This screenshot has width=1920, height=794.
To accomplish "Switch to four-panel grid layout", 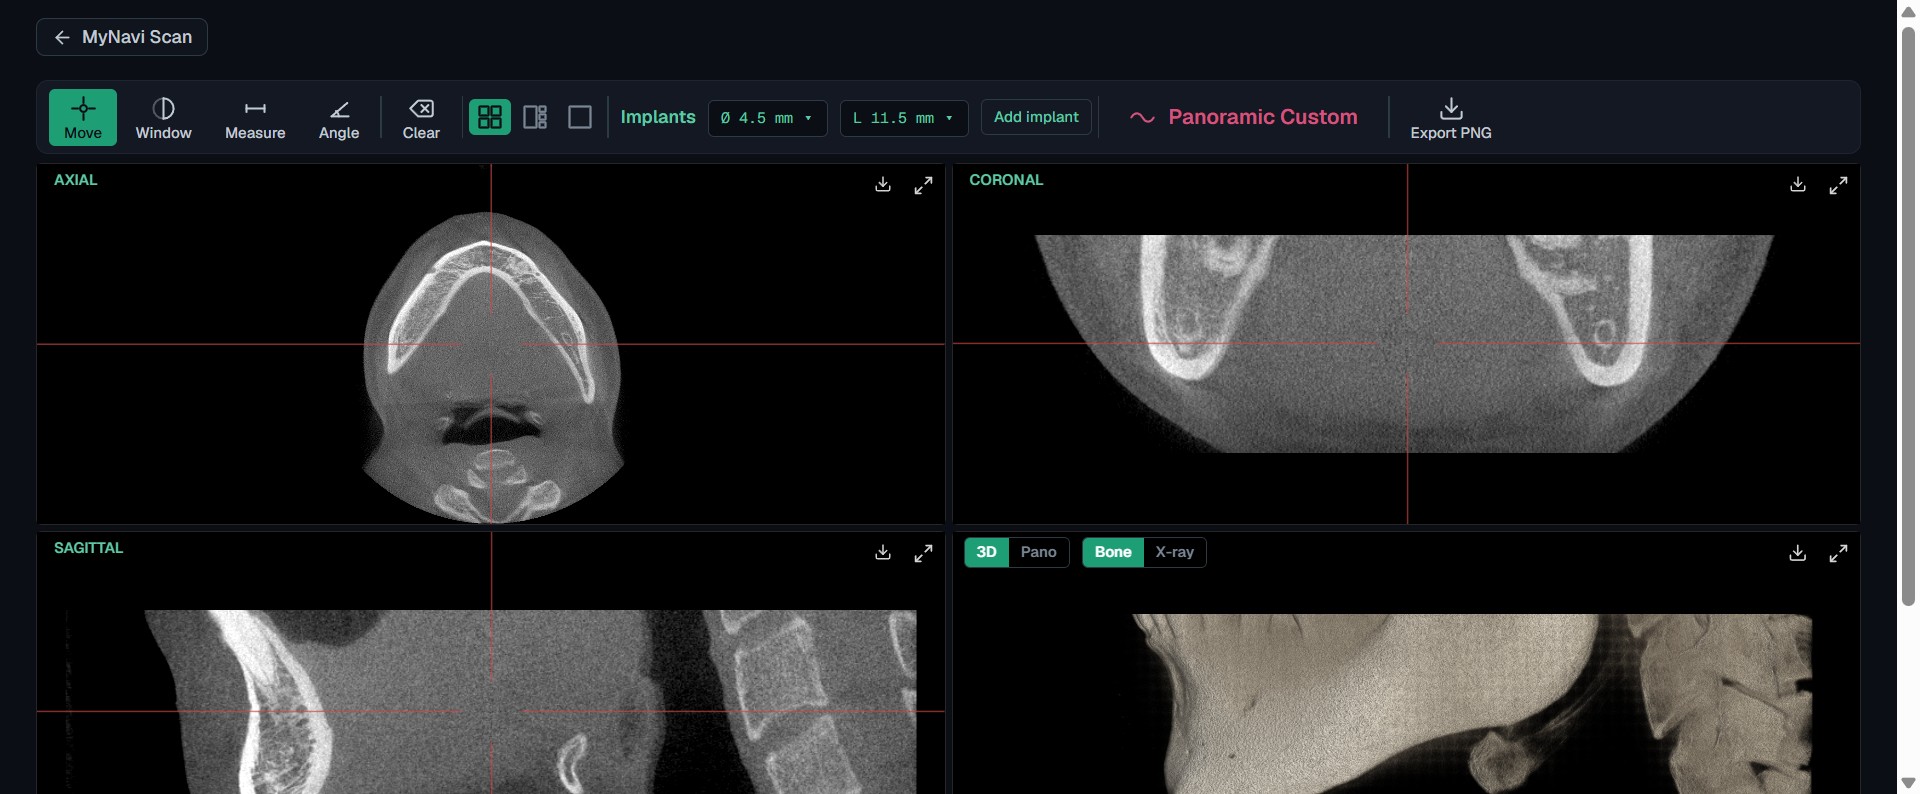I will coord(490,117).
